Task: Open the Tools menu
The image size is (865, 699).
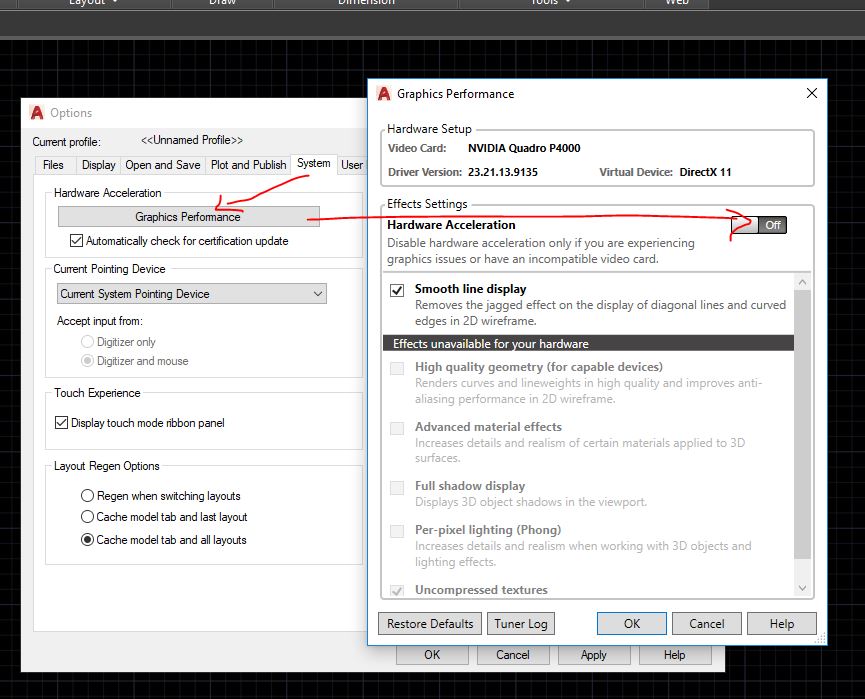Action: click(x=543, y=3)
